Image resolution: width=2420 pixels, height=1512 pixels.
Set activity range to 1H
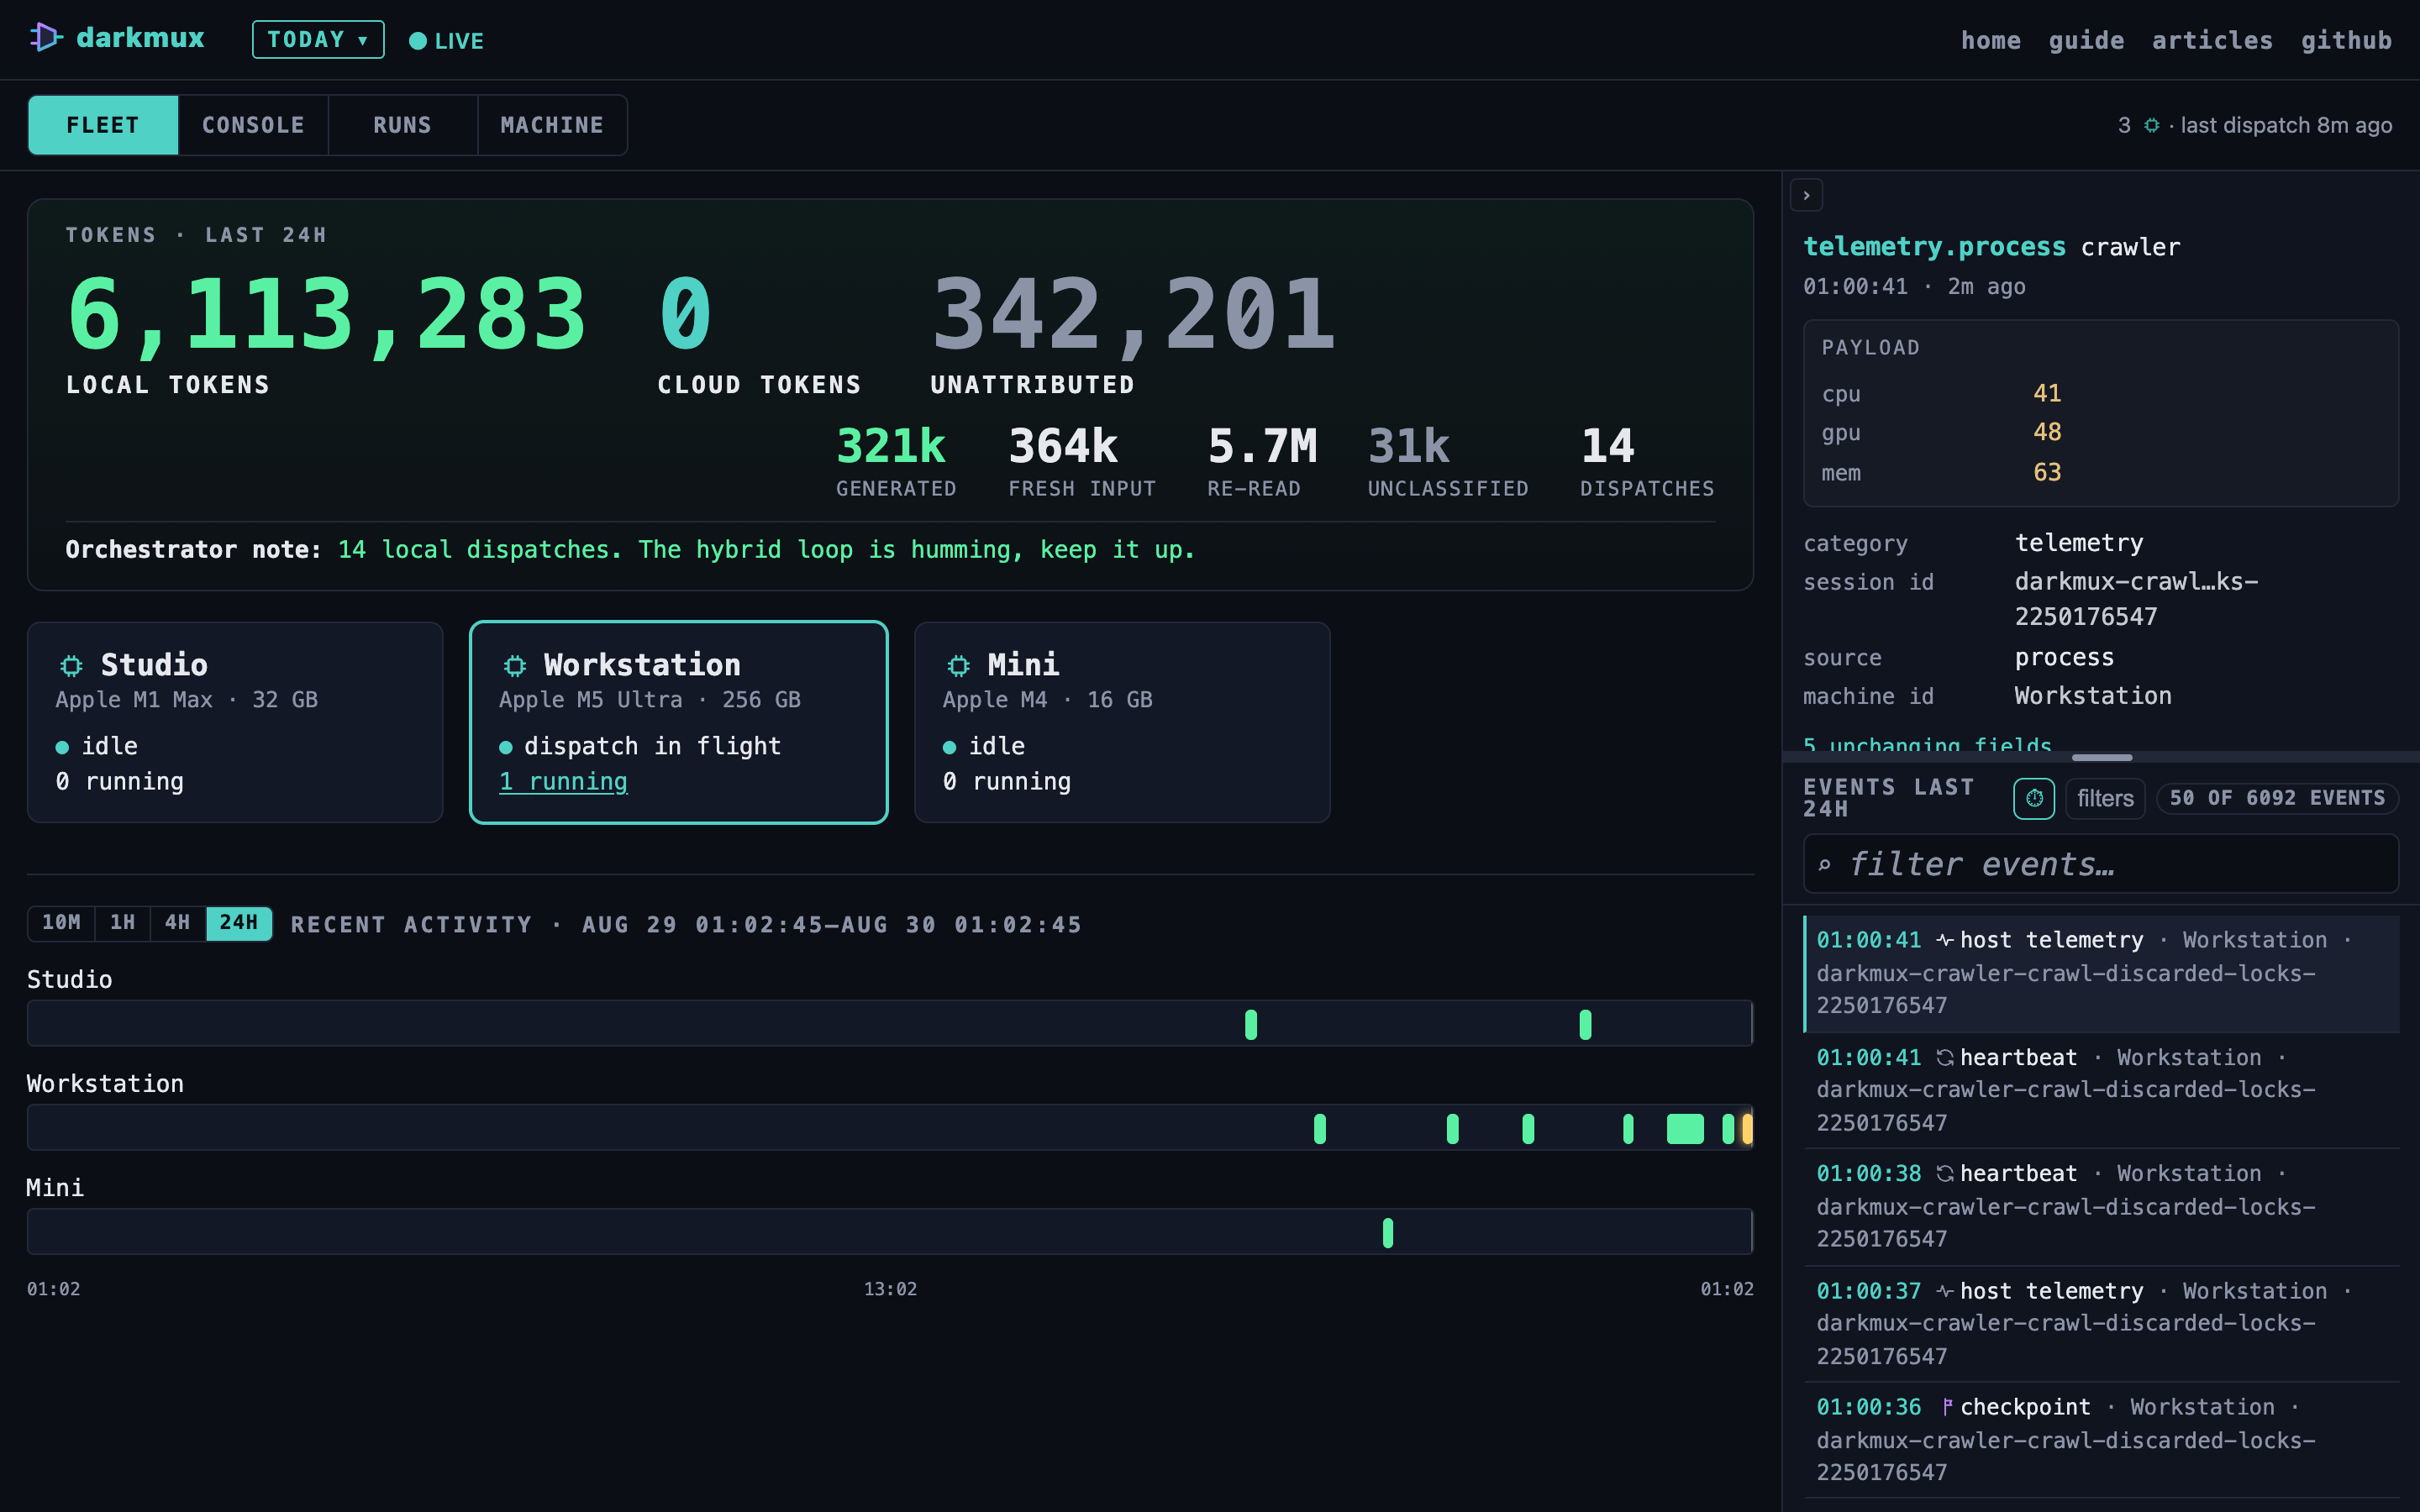(122, 922)
